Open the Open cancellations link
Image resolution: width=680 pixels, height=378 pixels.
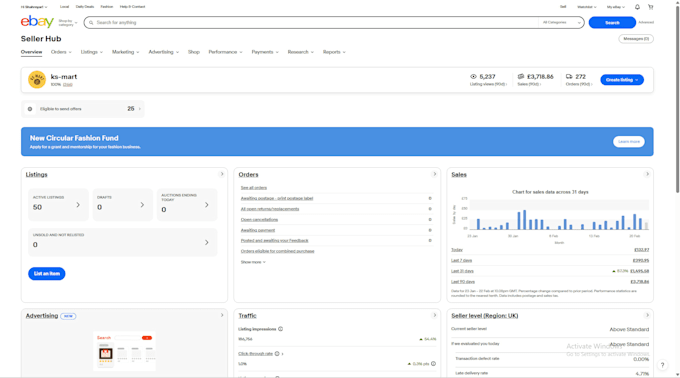(x=259, y=220)
